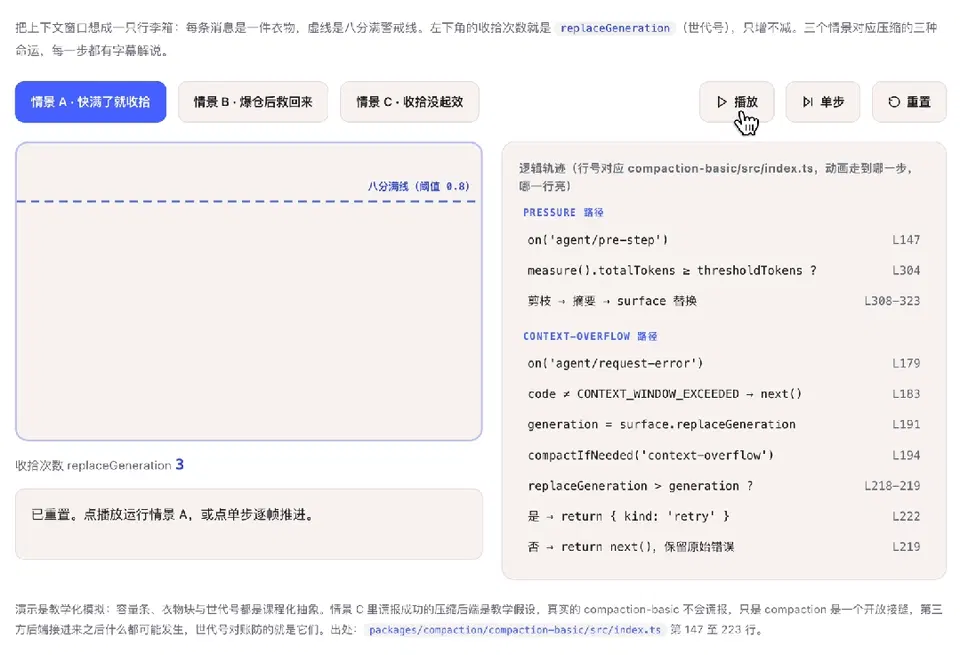Click the 剪枝 → 摘要 → surface 替换 line

(x=724, y=301)
